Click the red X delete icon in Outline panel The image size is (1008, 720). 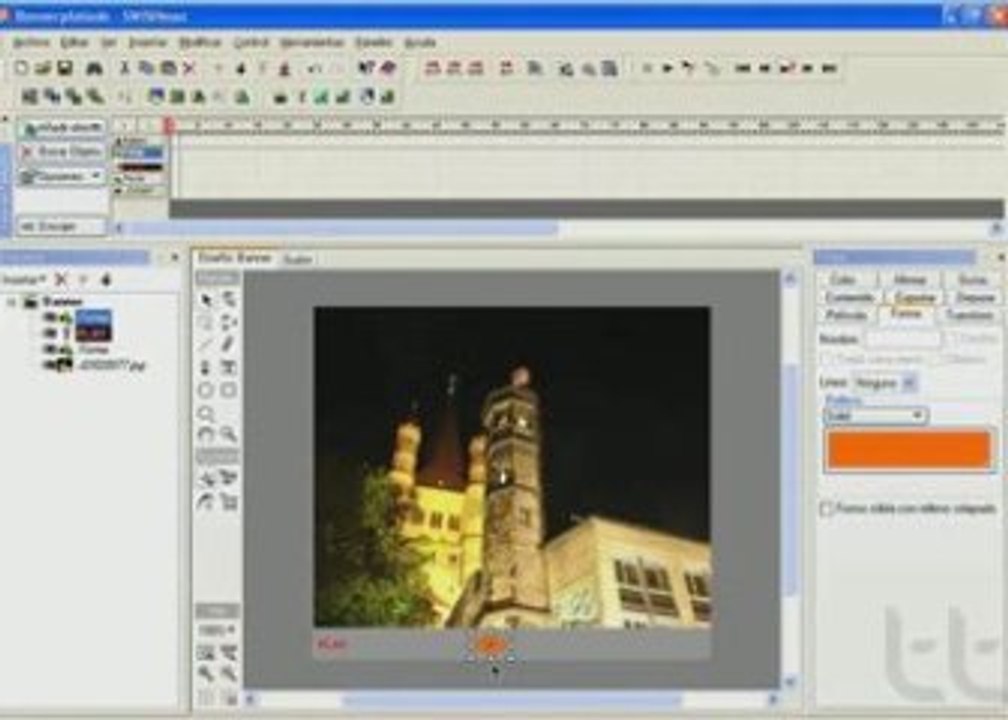[x=61, y=279]
